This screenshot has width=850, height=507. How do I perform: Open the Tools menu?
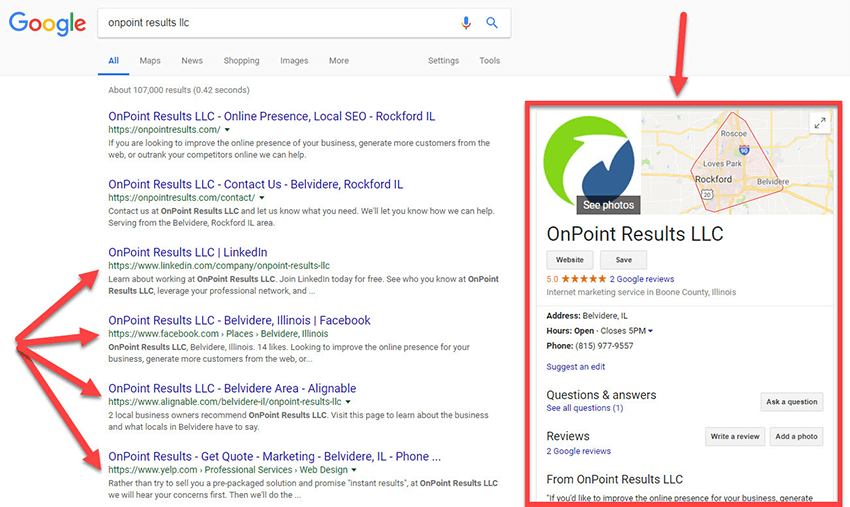click(490, 61)
